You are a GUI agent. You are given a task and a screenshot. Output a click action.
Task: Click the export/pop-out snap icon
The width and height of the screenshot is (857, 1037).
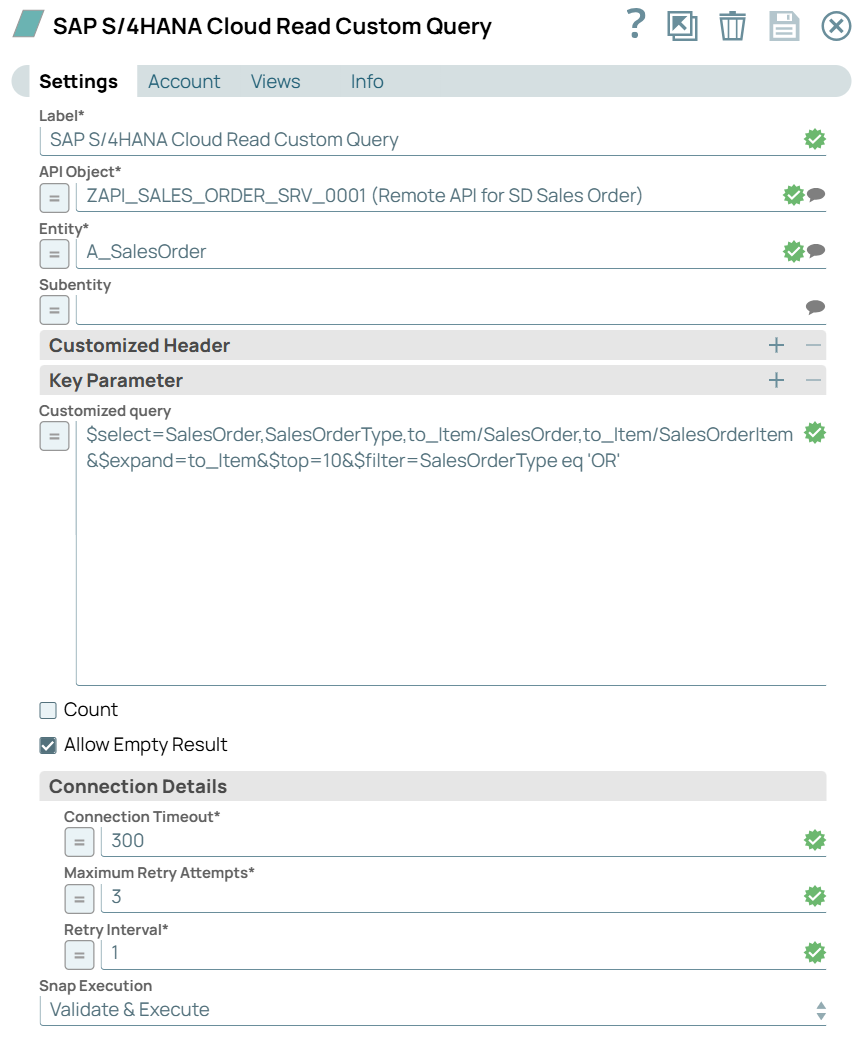point(682,26)
